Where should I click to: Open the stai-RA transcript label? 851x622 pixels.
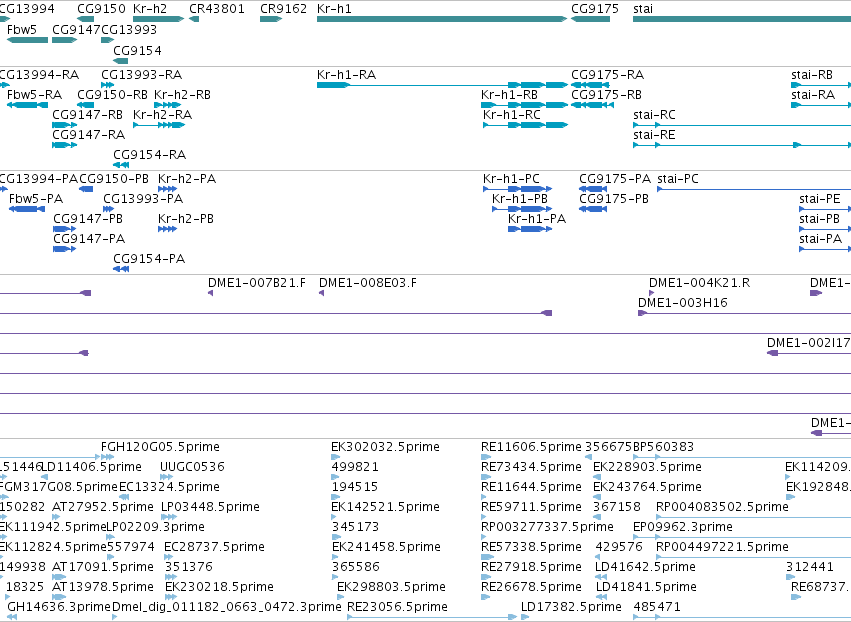pos(813,94)
